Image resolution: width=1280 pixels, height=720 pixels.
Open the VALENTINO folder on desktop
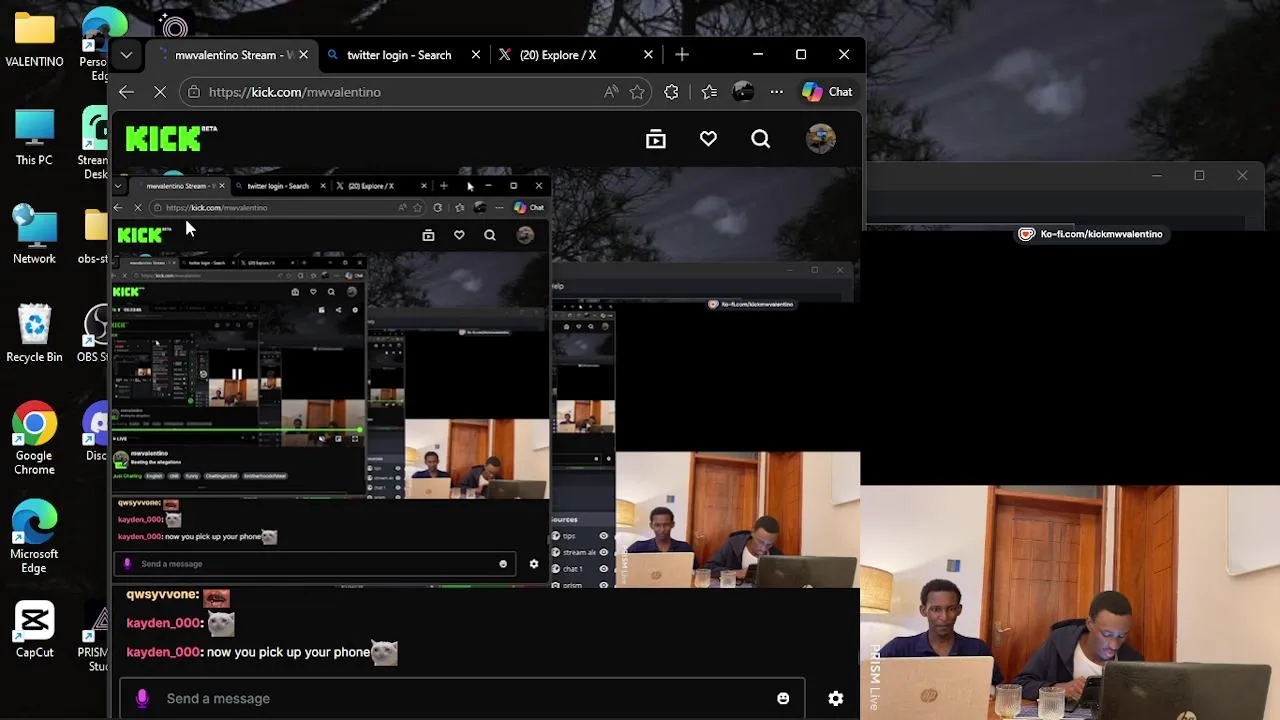pos(34,40)
